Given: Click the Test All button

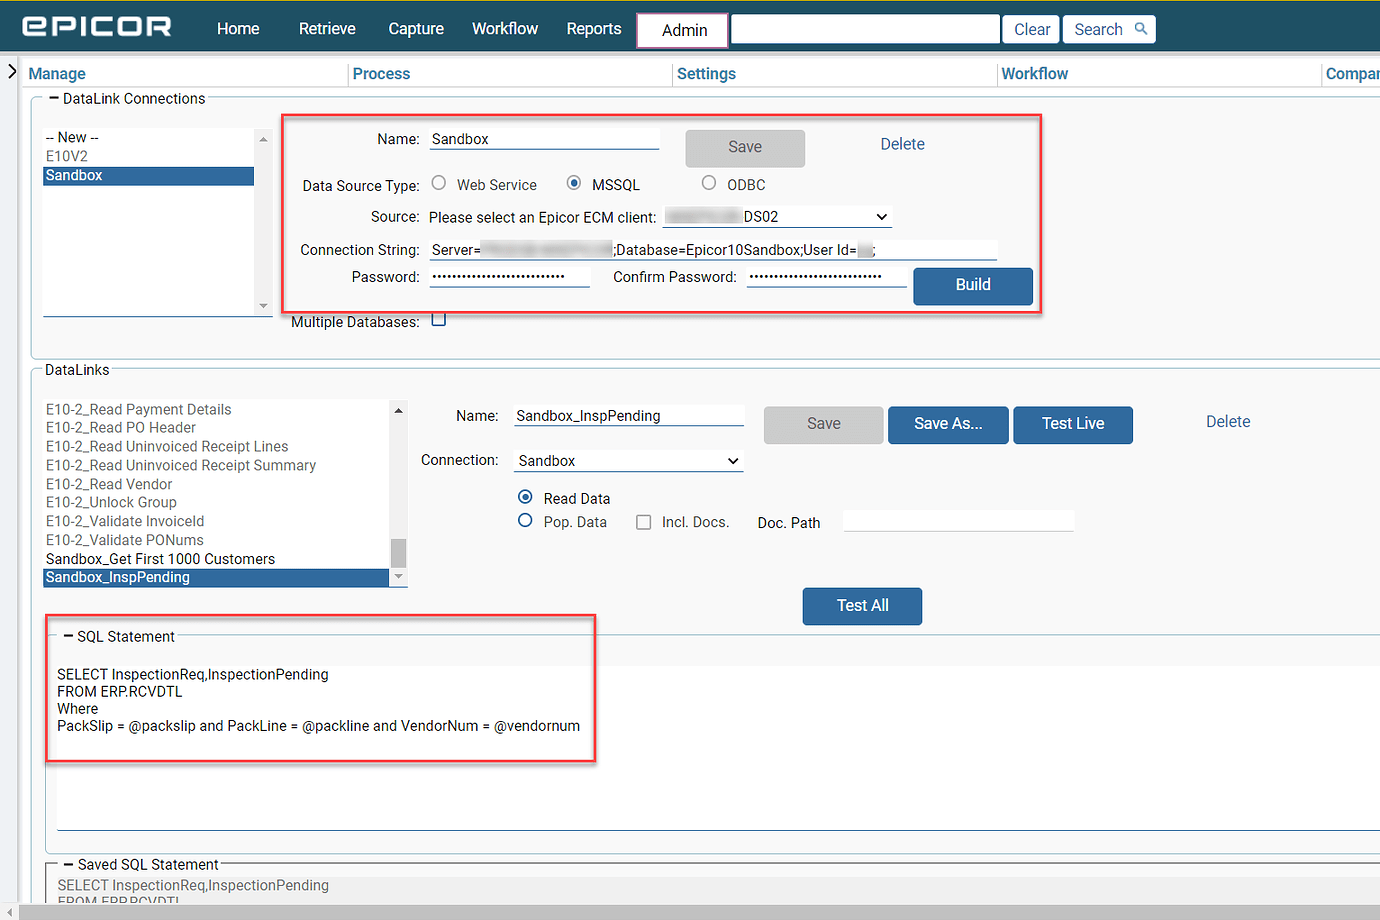Looking at the screenshot, I should pyautogui.click(x=861, y=606).
